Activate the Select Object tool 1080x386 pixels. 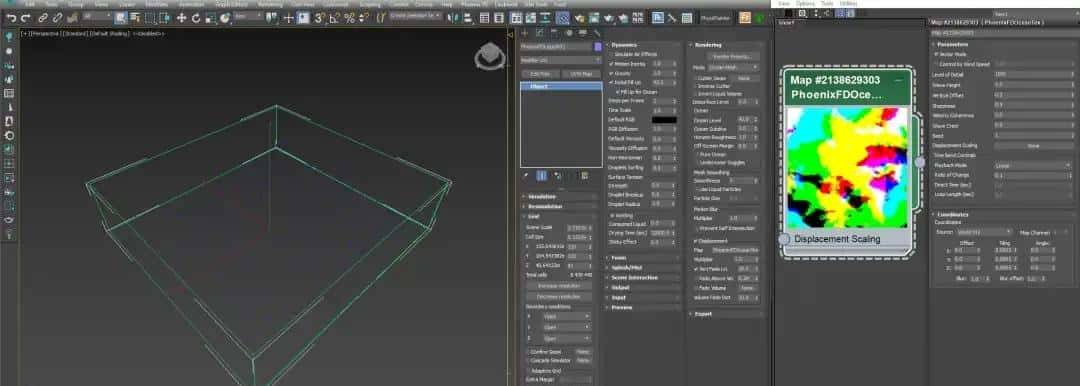point(121,18)
